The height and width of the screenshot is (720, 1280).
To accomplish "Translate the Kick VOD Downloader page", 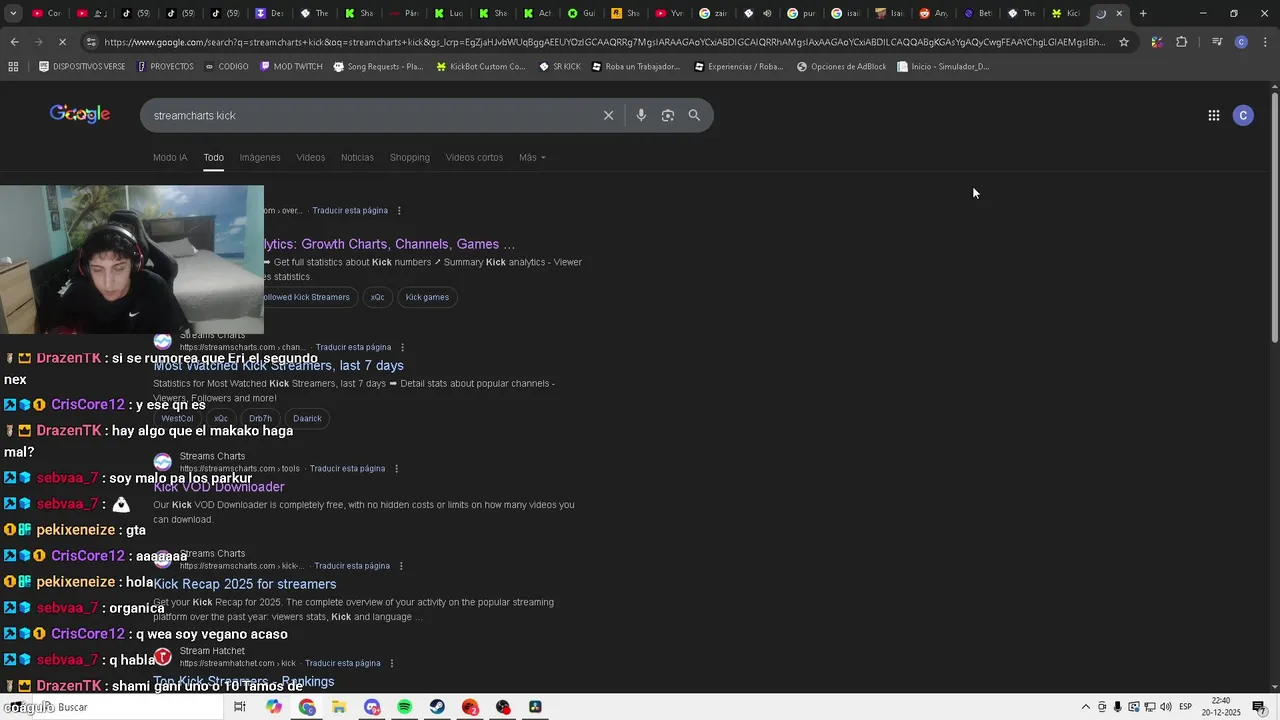I will [347, 468].
